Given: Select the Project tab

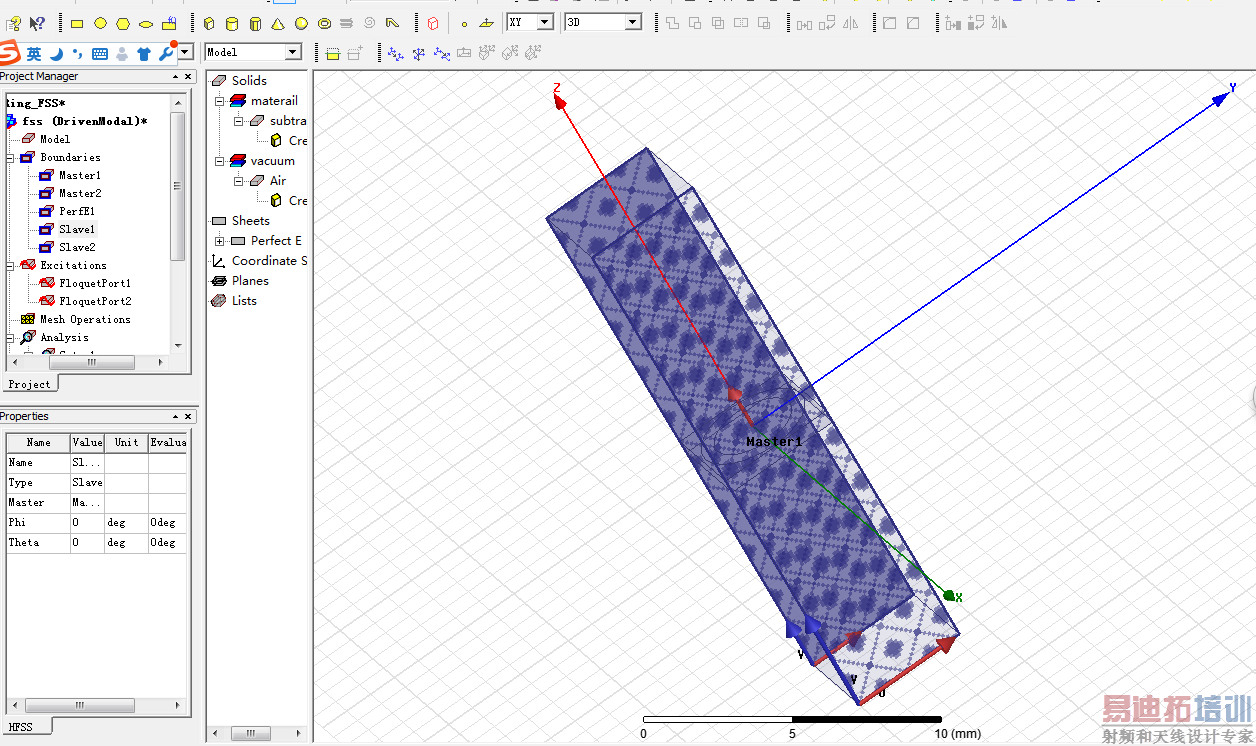Looking at the screenshot, I should tap(29, 384).
